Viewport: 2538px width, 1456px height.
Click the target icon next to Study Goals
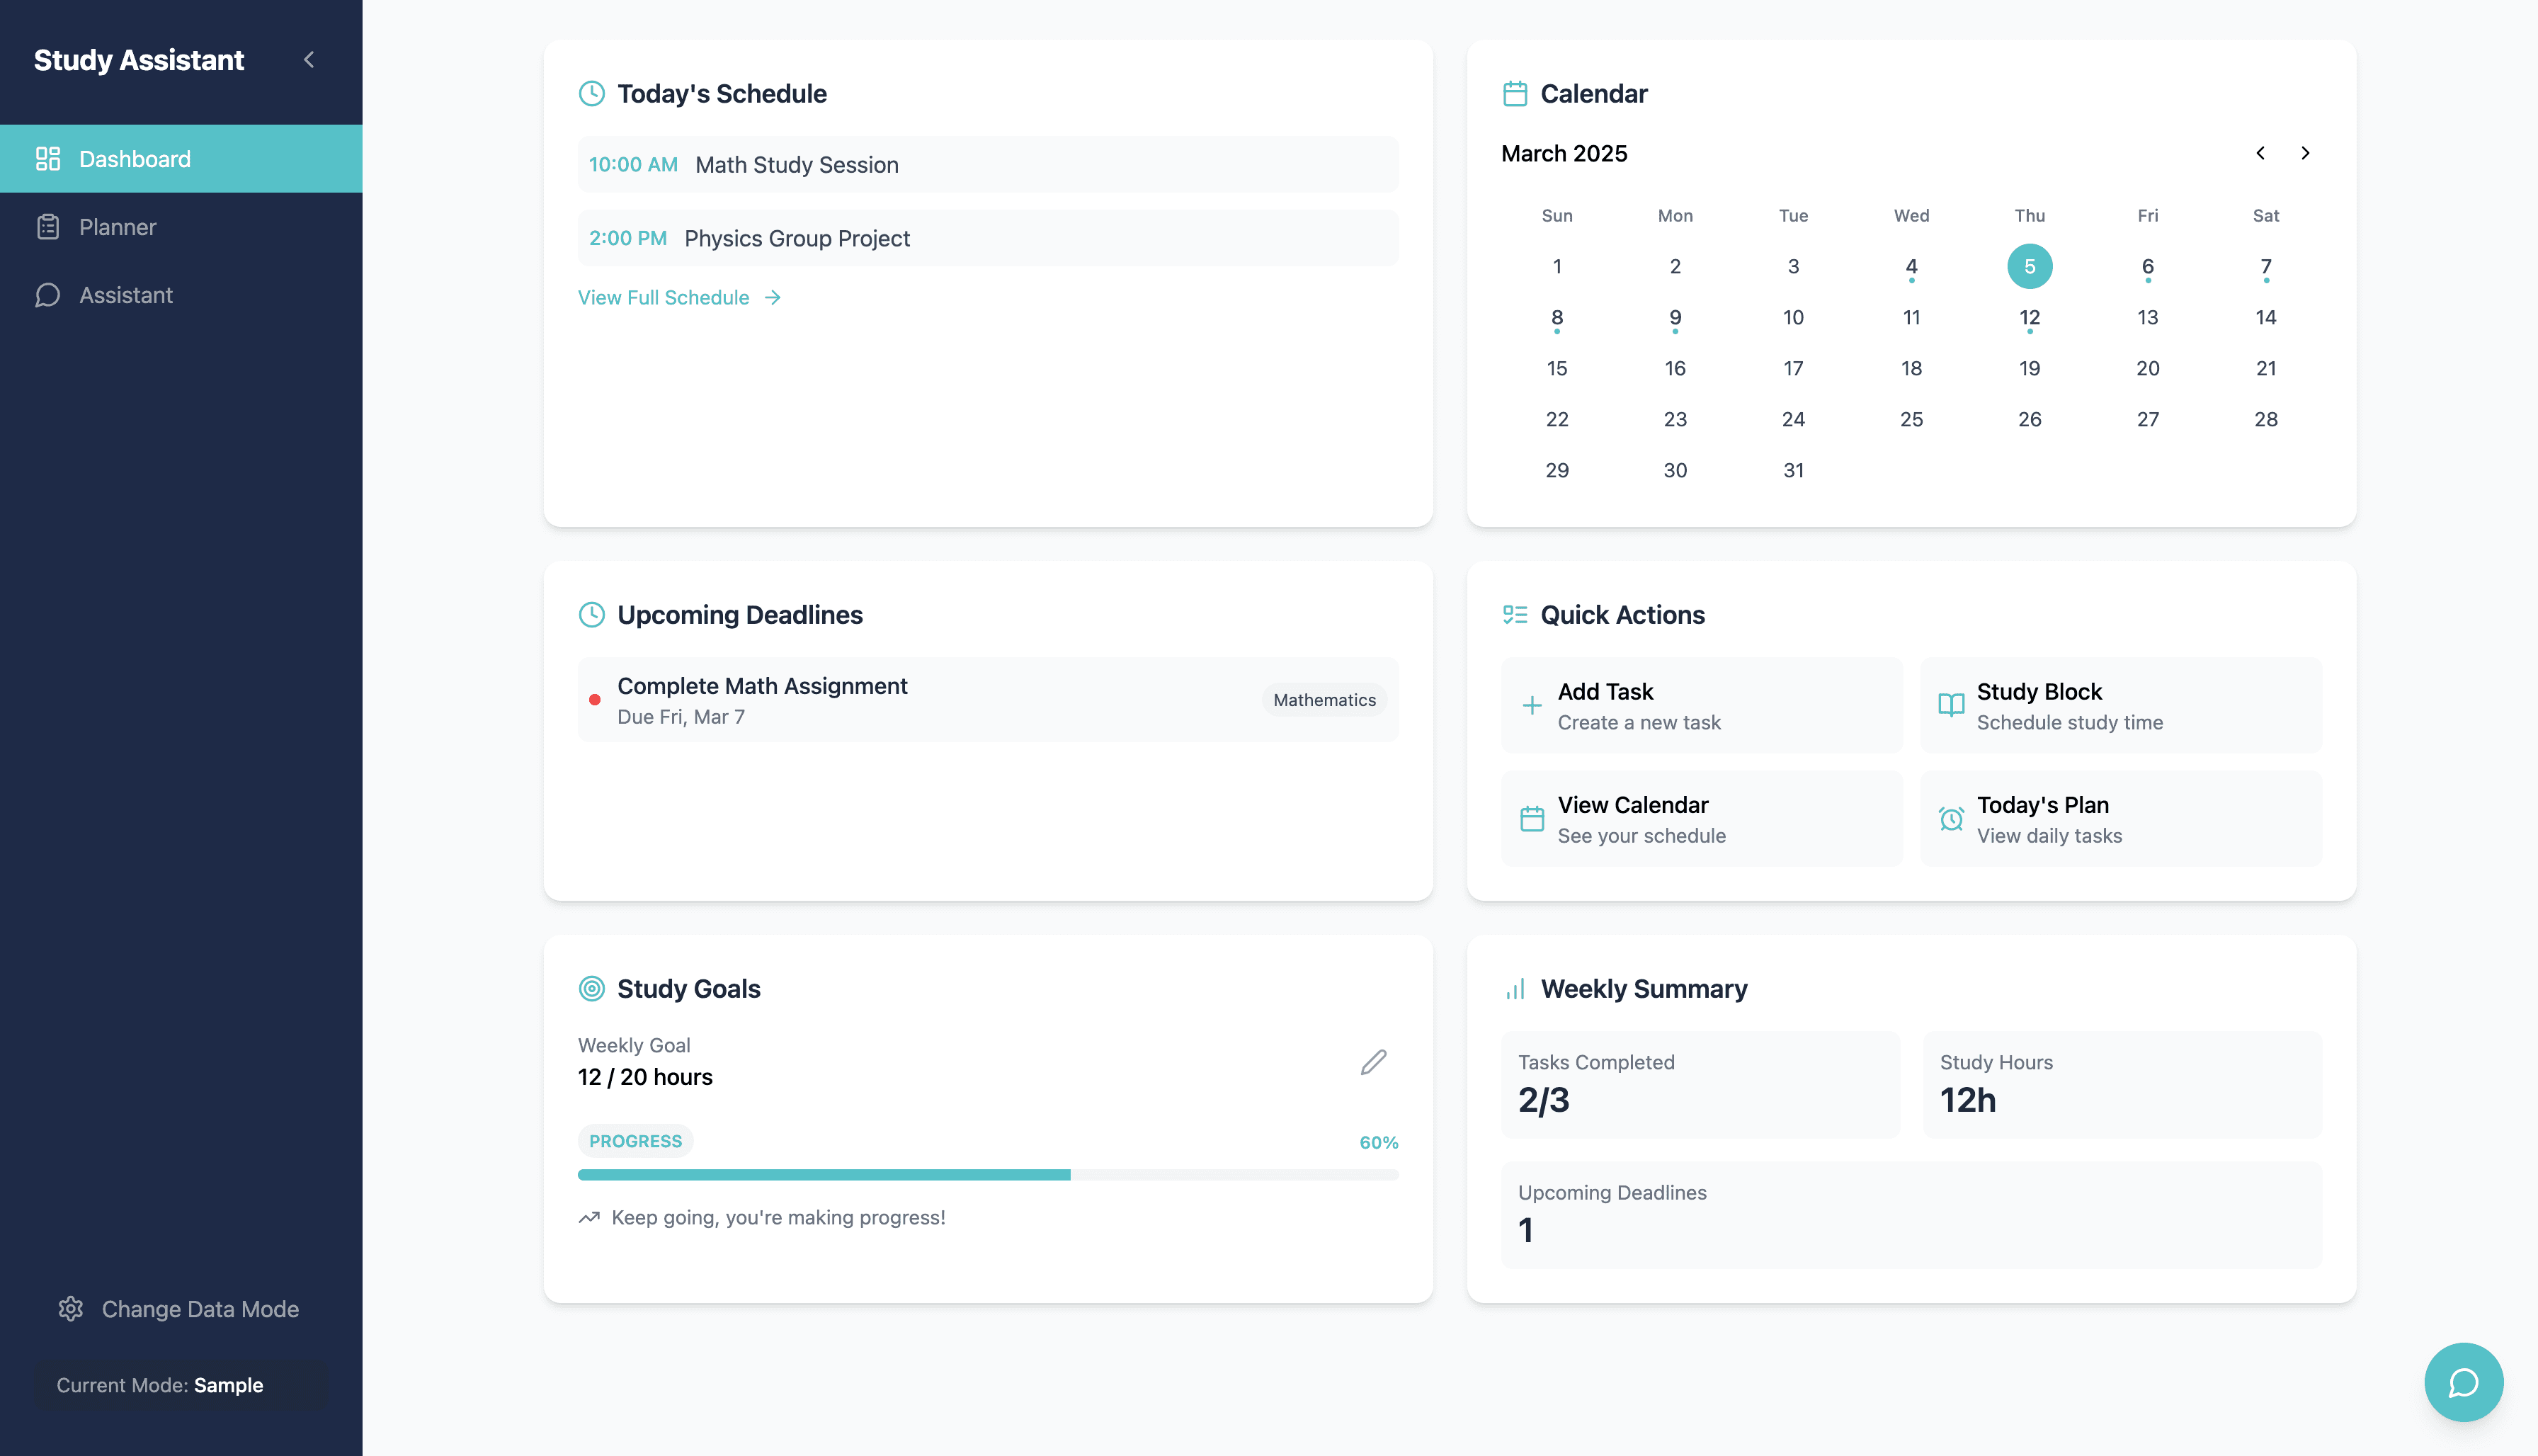pyautogui.click(x=591, y=988)
